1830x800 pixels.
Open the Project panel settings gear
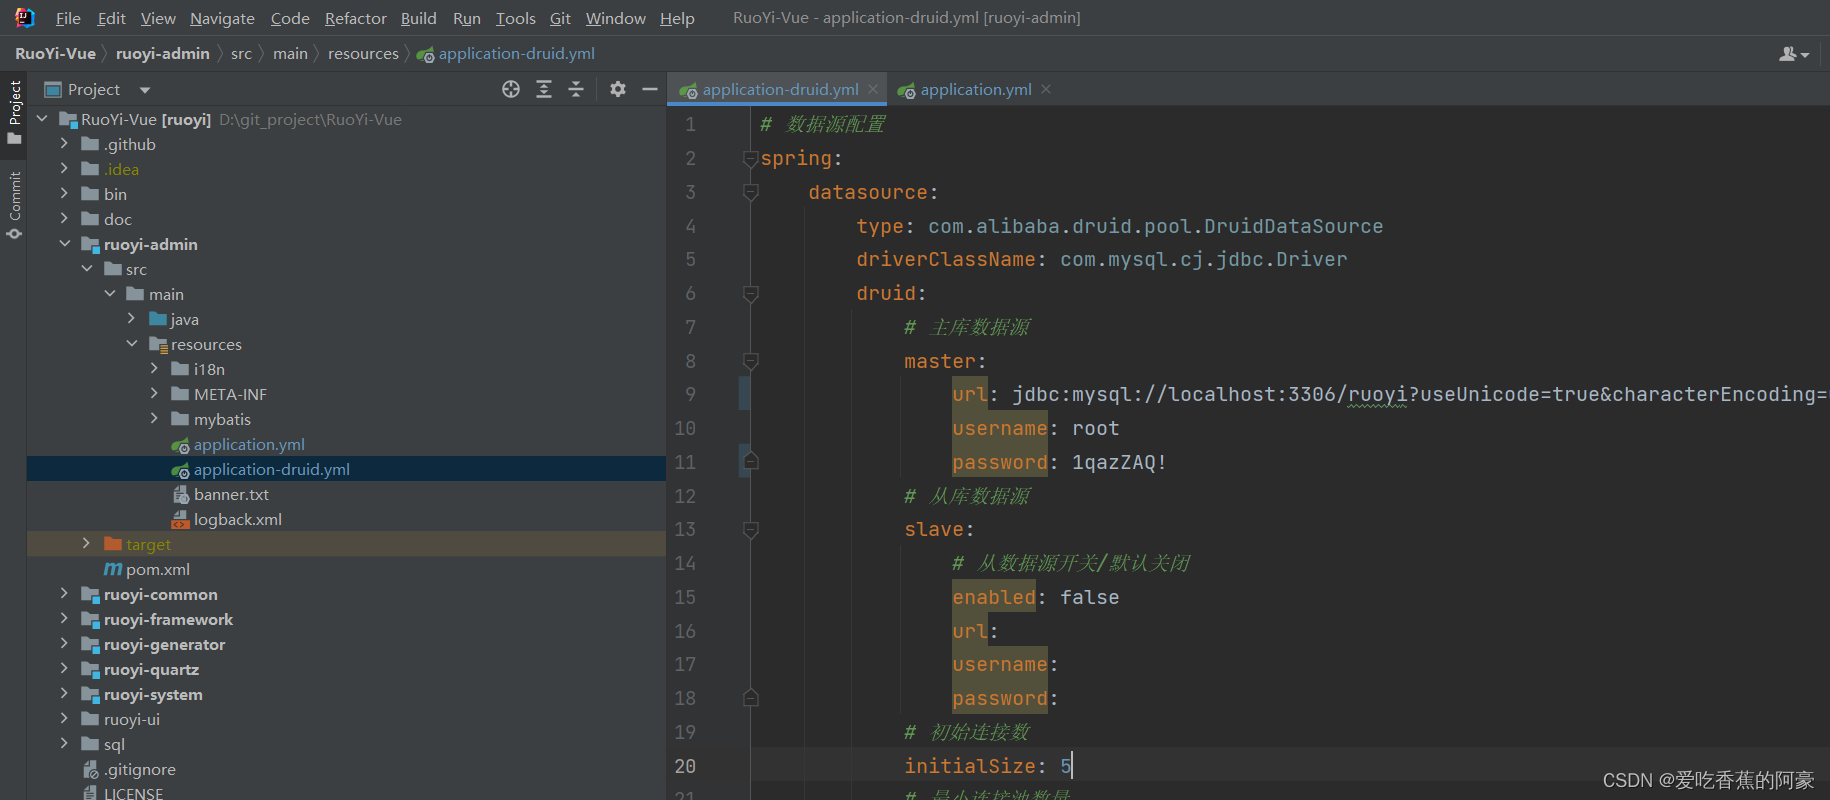618,89
